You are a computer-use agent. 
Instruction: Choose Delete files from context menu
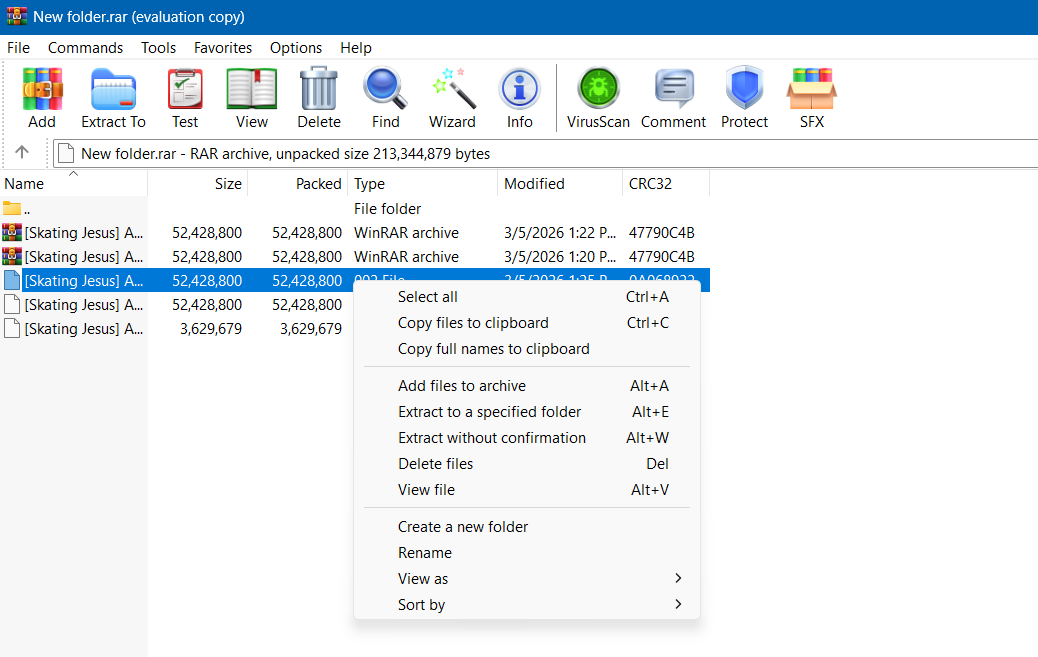tap(527, 464)
